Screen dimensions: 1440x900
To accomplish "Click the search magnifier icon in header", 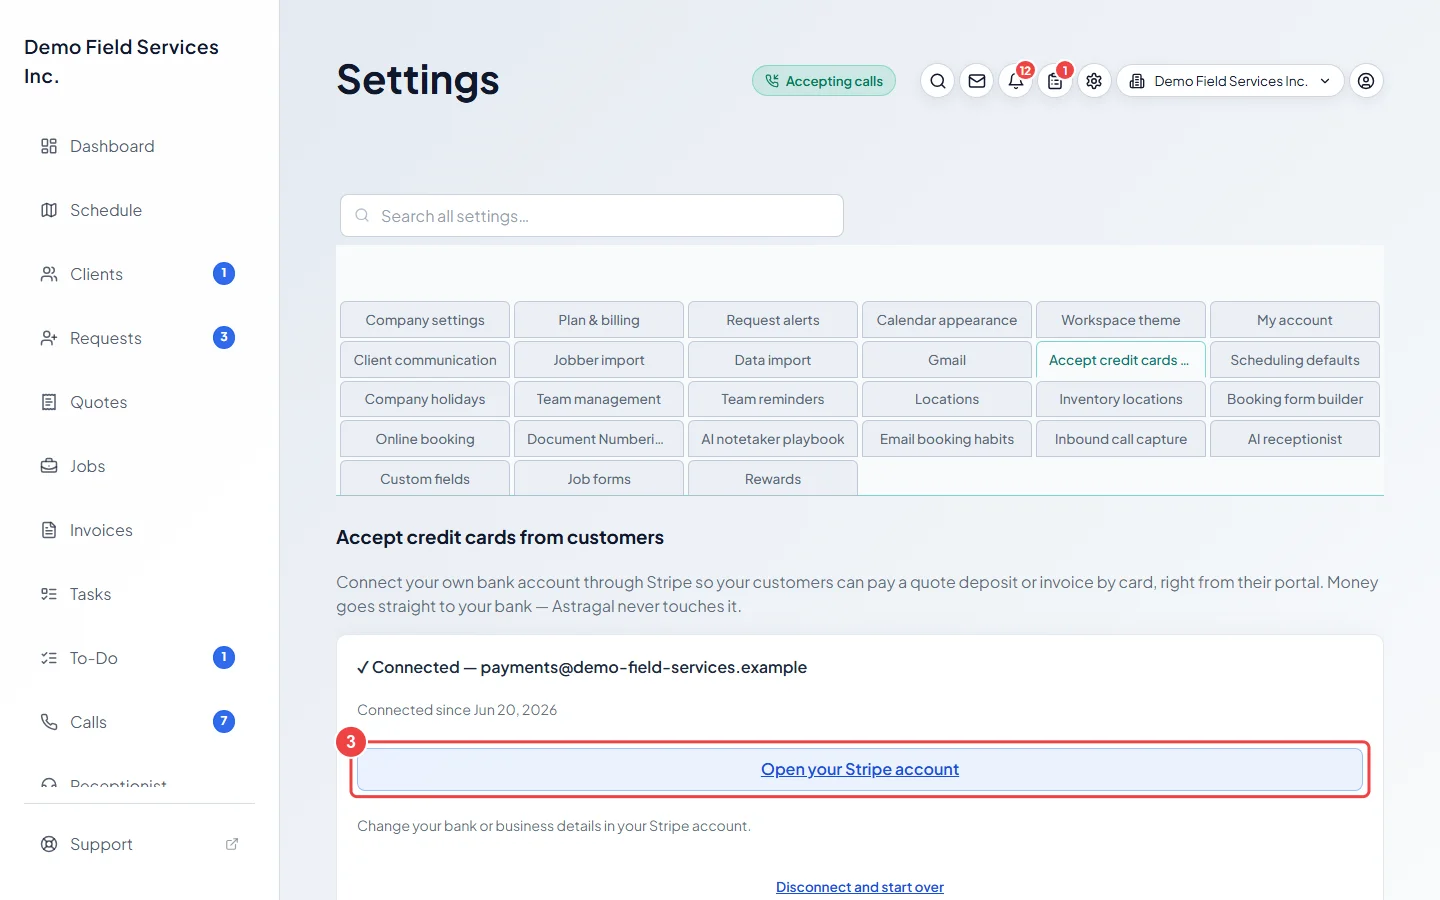I will click(x=937, y=81).
